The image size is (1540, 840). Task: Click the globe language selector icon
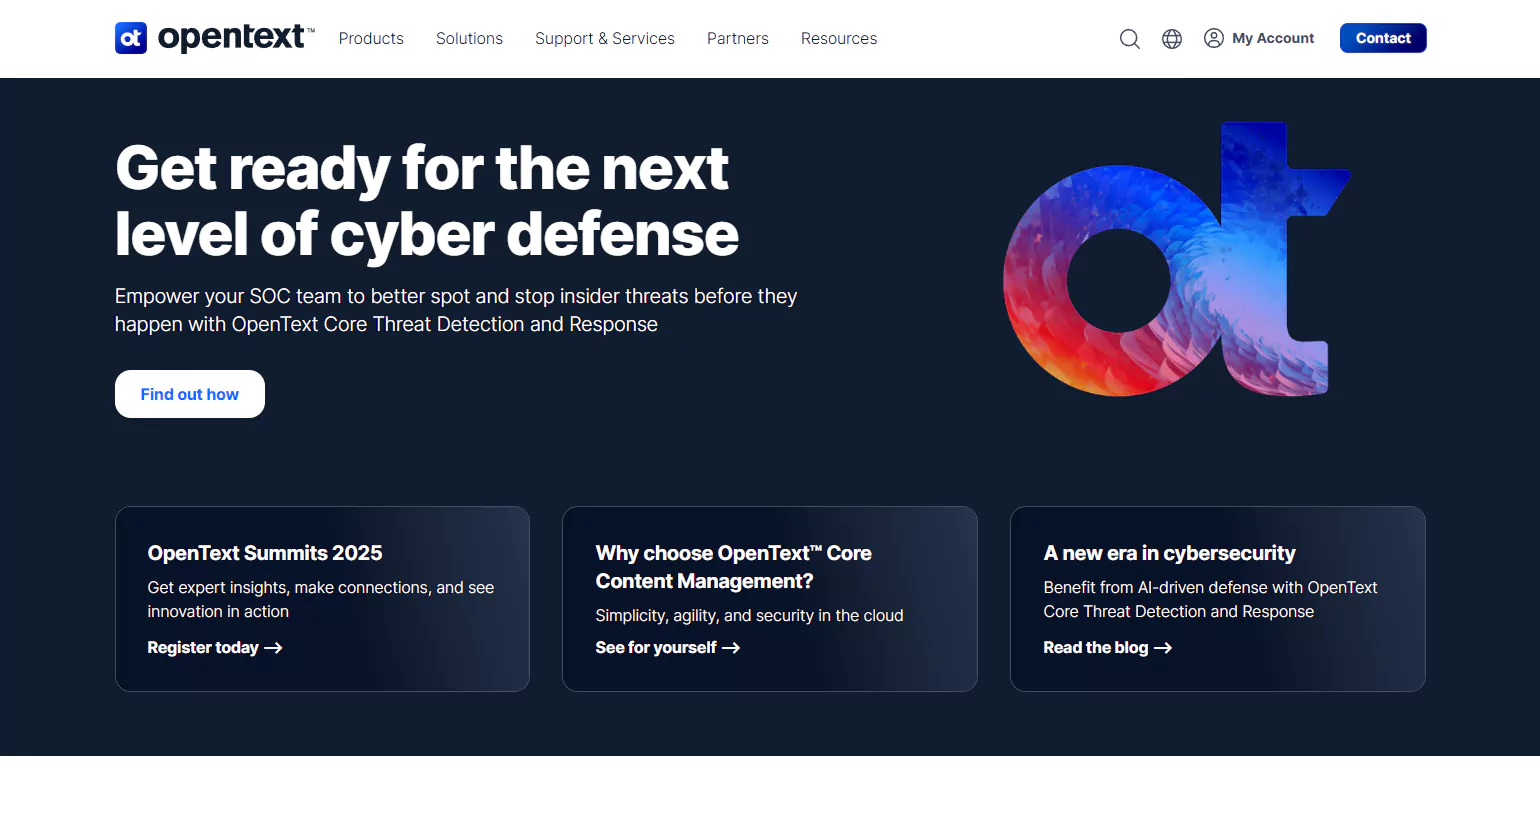click(1171, 38)
